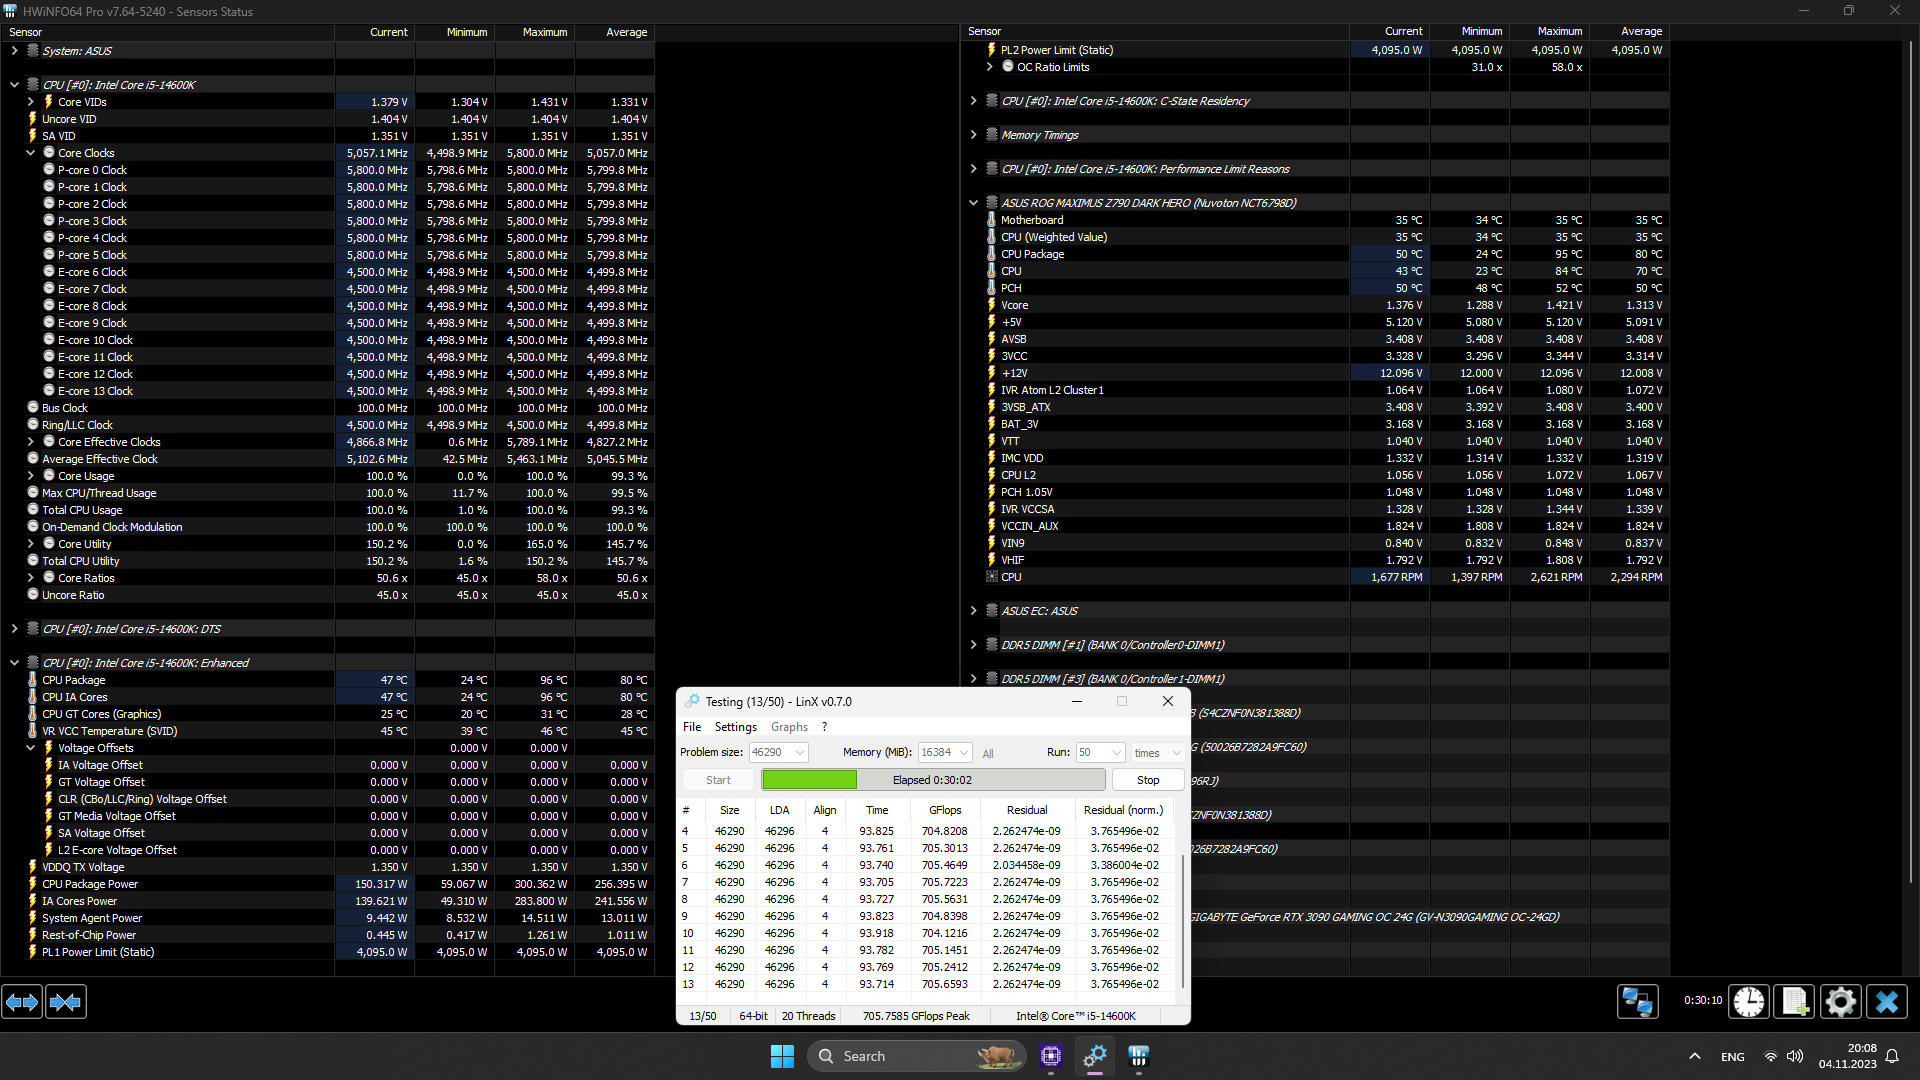Expand the System: ASUS sensor group
Viewport: 1920px width, 1080px height.
coord(14,51)
